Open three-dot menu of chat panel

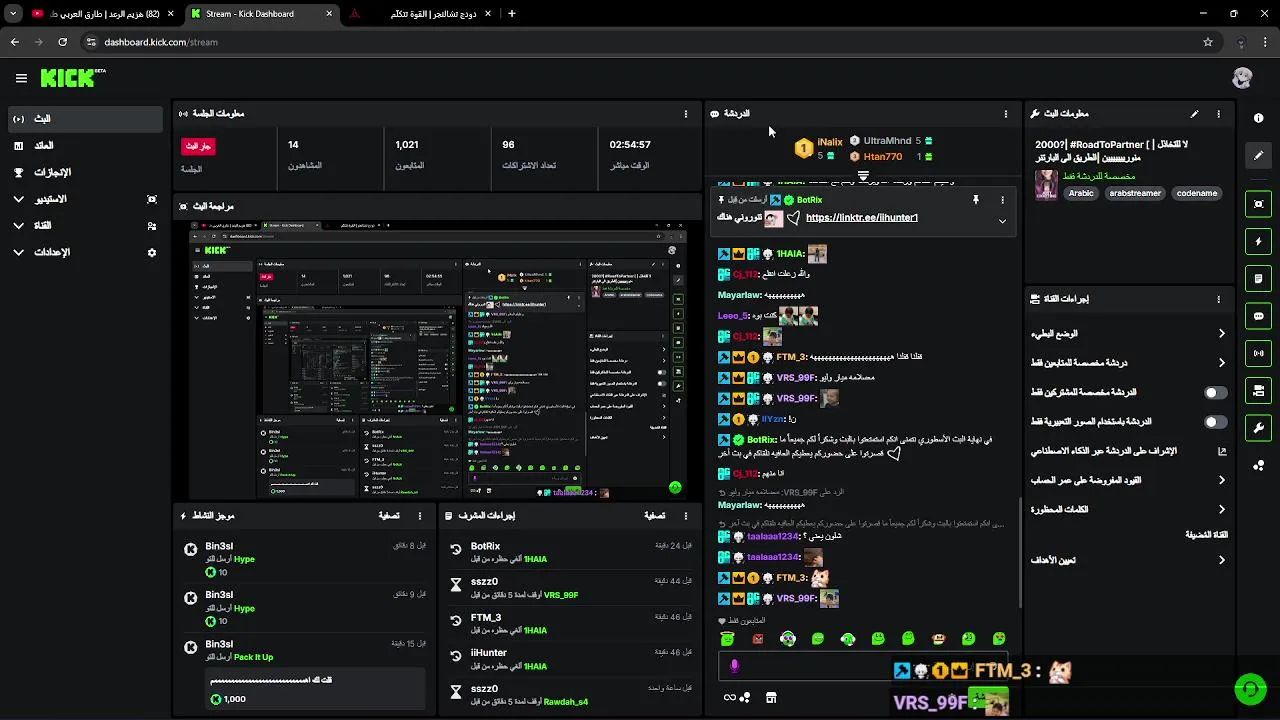1005,114
